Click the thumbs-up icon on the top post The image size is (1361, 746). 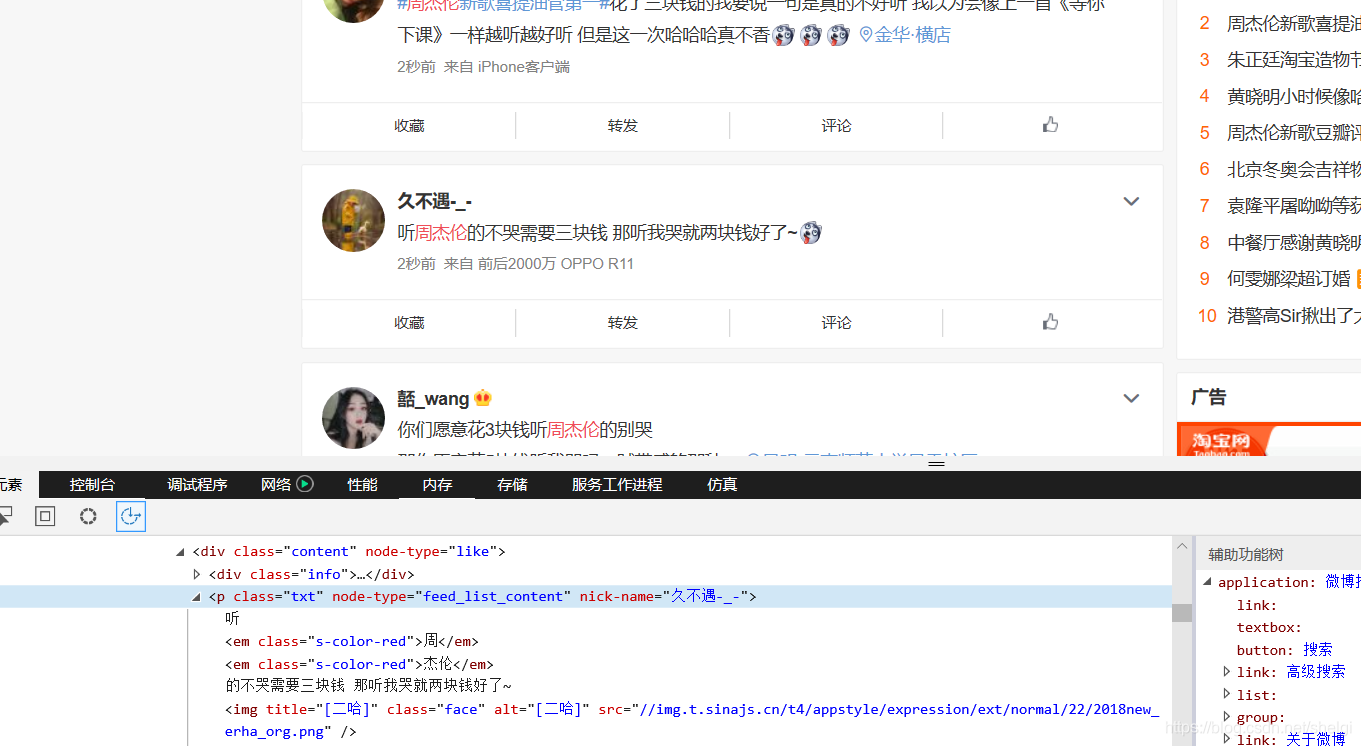[1050, 123]
